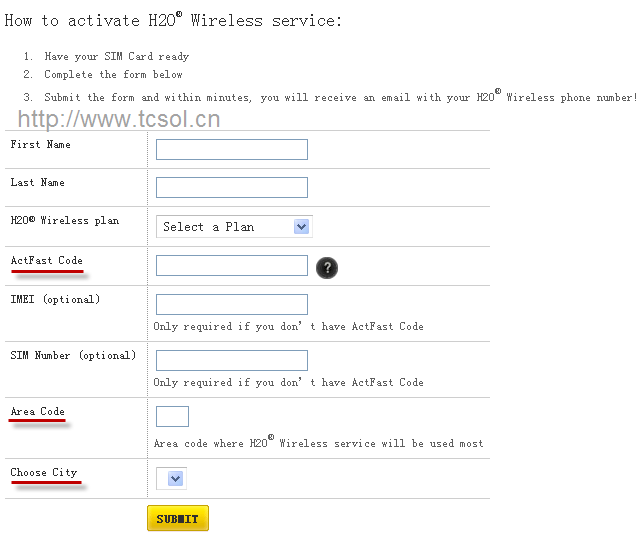The height and width of the screenshot is (540, 641).
Task: Click the underlined ActFast Code label
Action: 47,261
